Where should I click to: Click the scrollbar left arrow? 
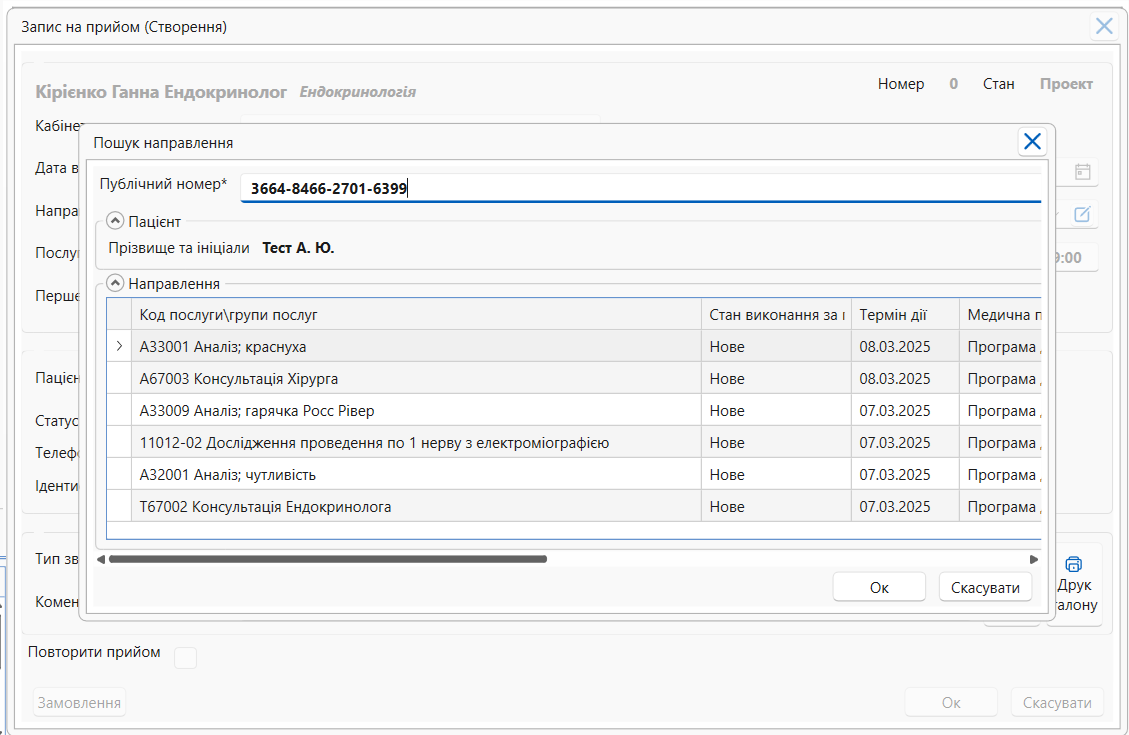[x=101, y=559]
